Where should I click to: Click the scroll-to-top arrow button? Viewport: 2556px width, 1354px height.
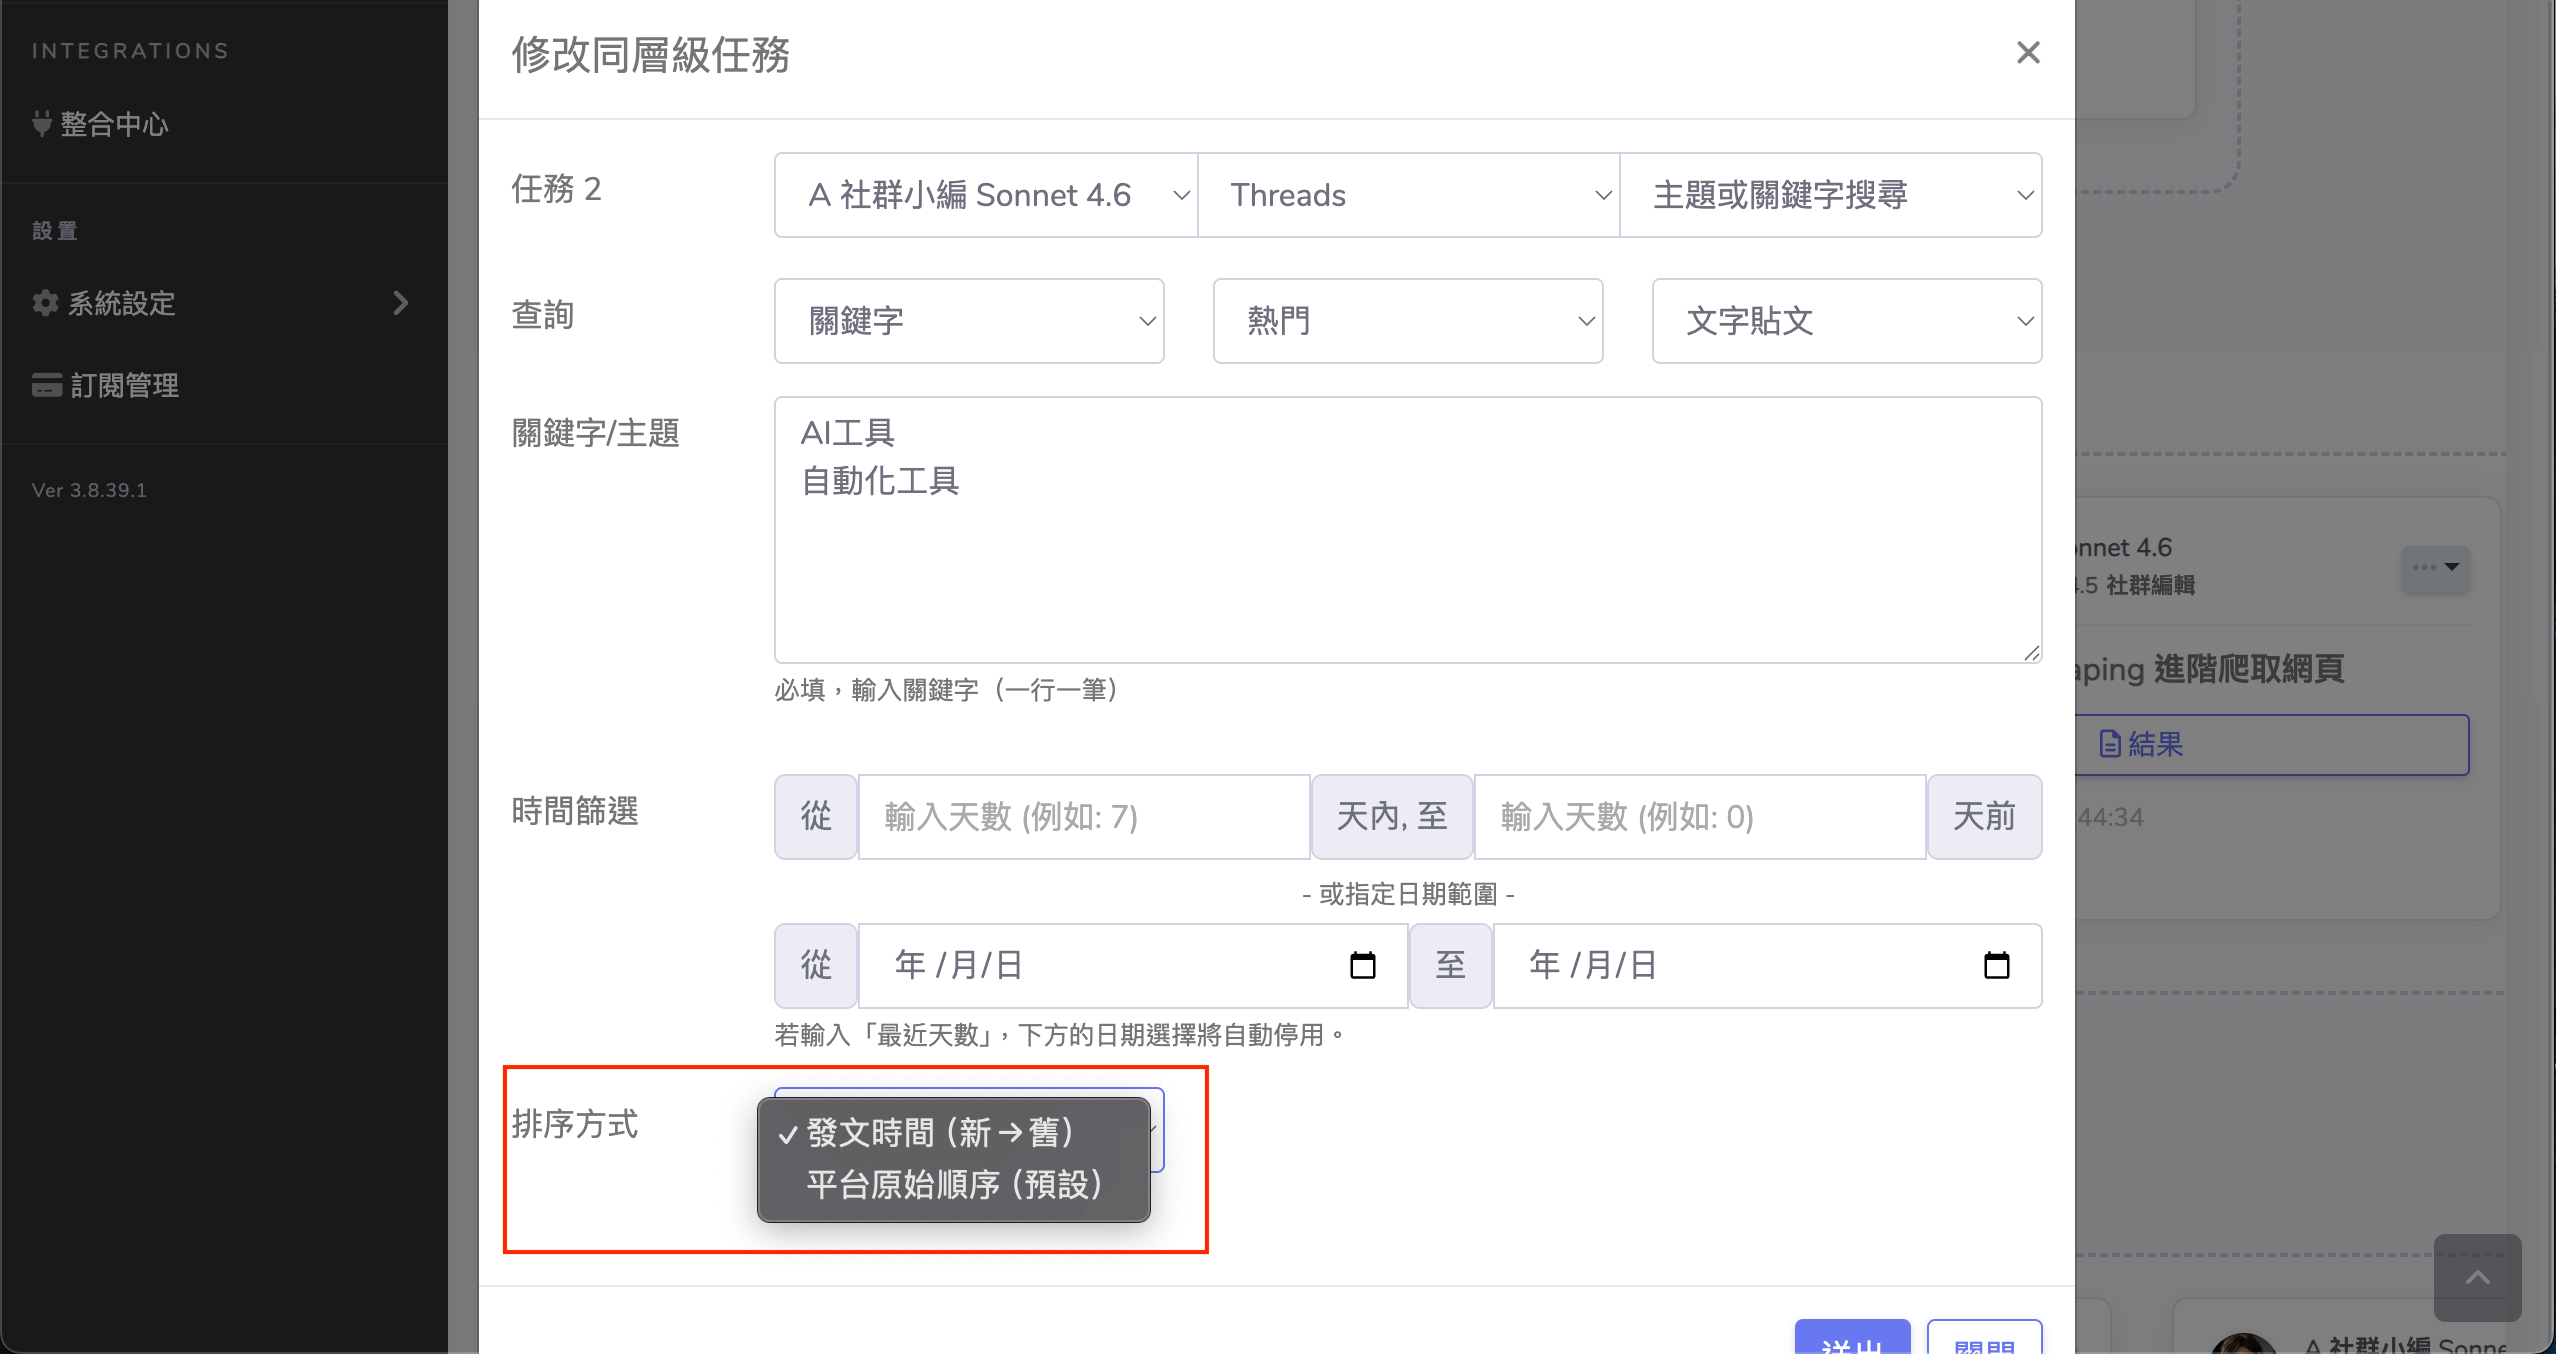coord(2476,1277)
